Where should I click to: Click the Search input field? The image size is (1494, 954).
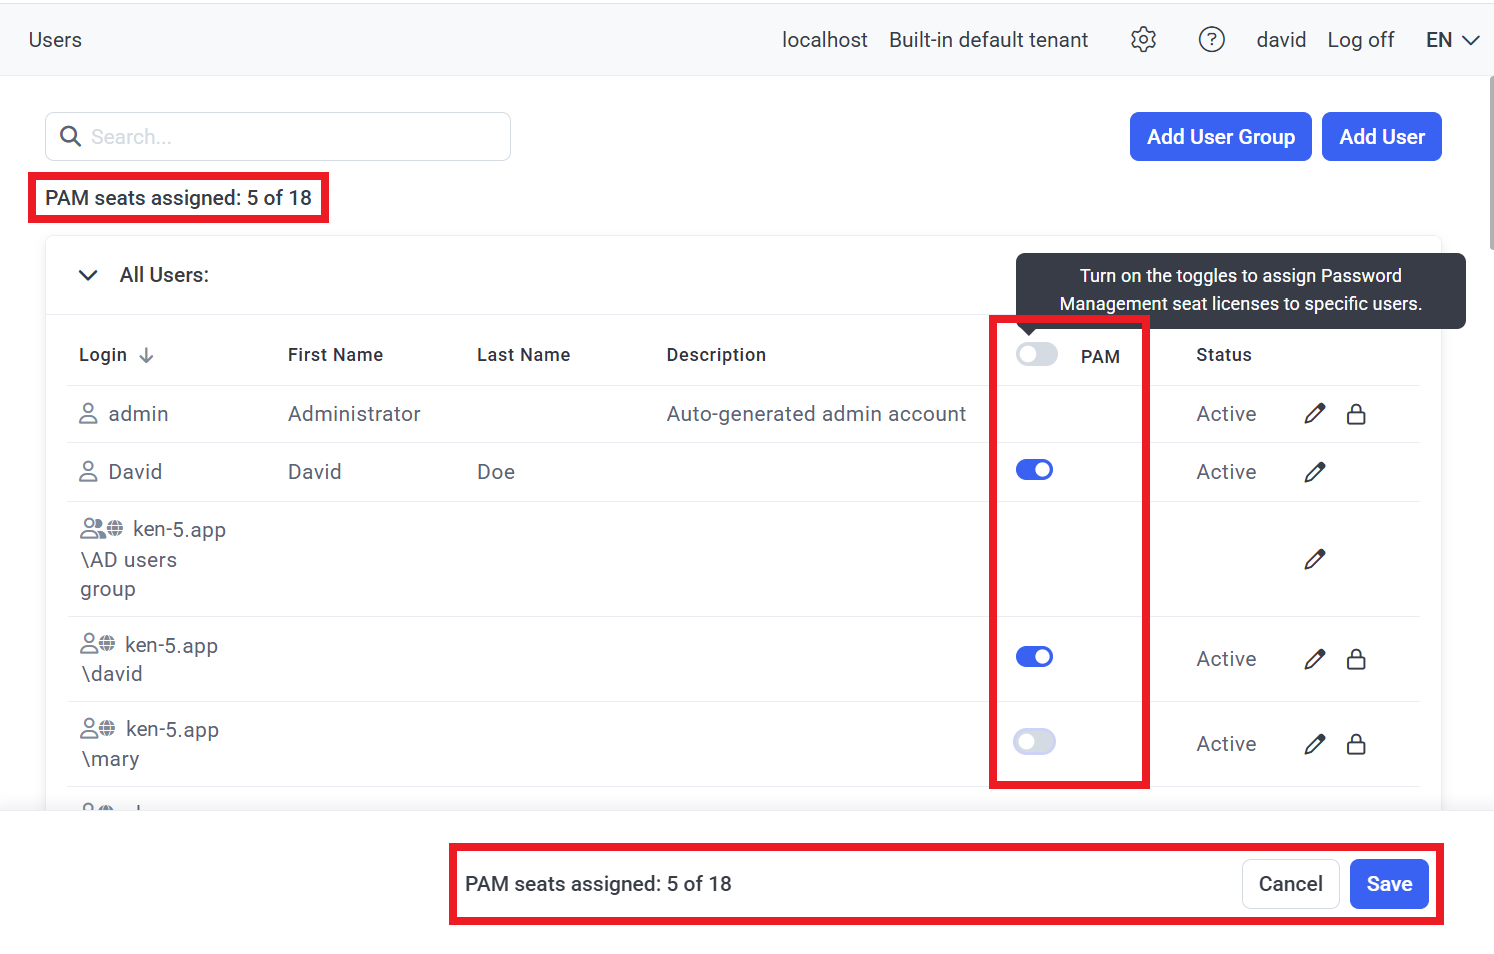pos(290,137)
